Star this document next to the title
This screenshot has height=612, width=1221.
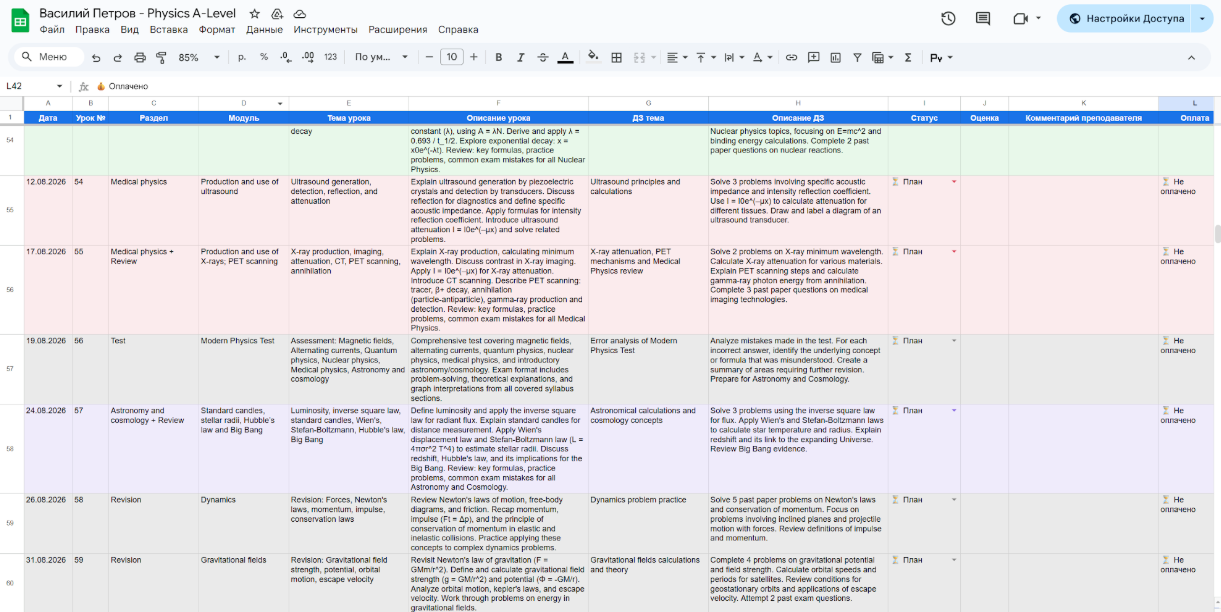click(255, 14)
